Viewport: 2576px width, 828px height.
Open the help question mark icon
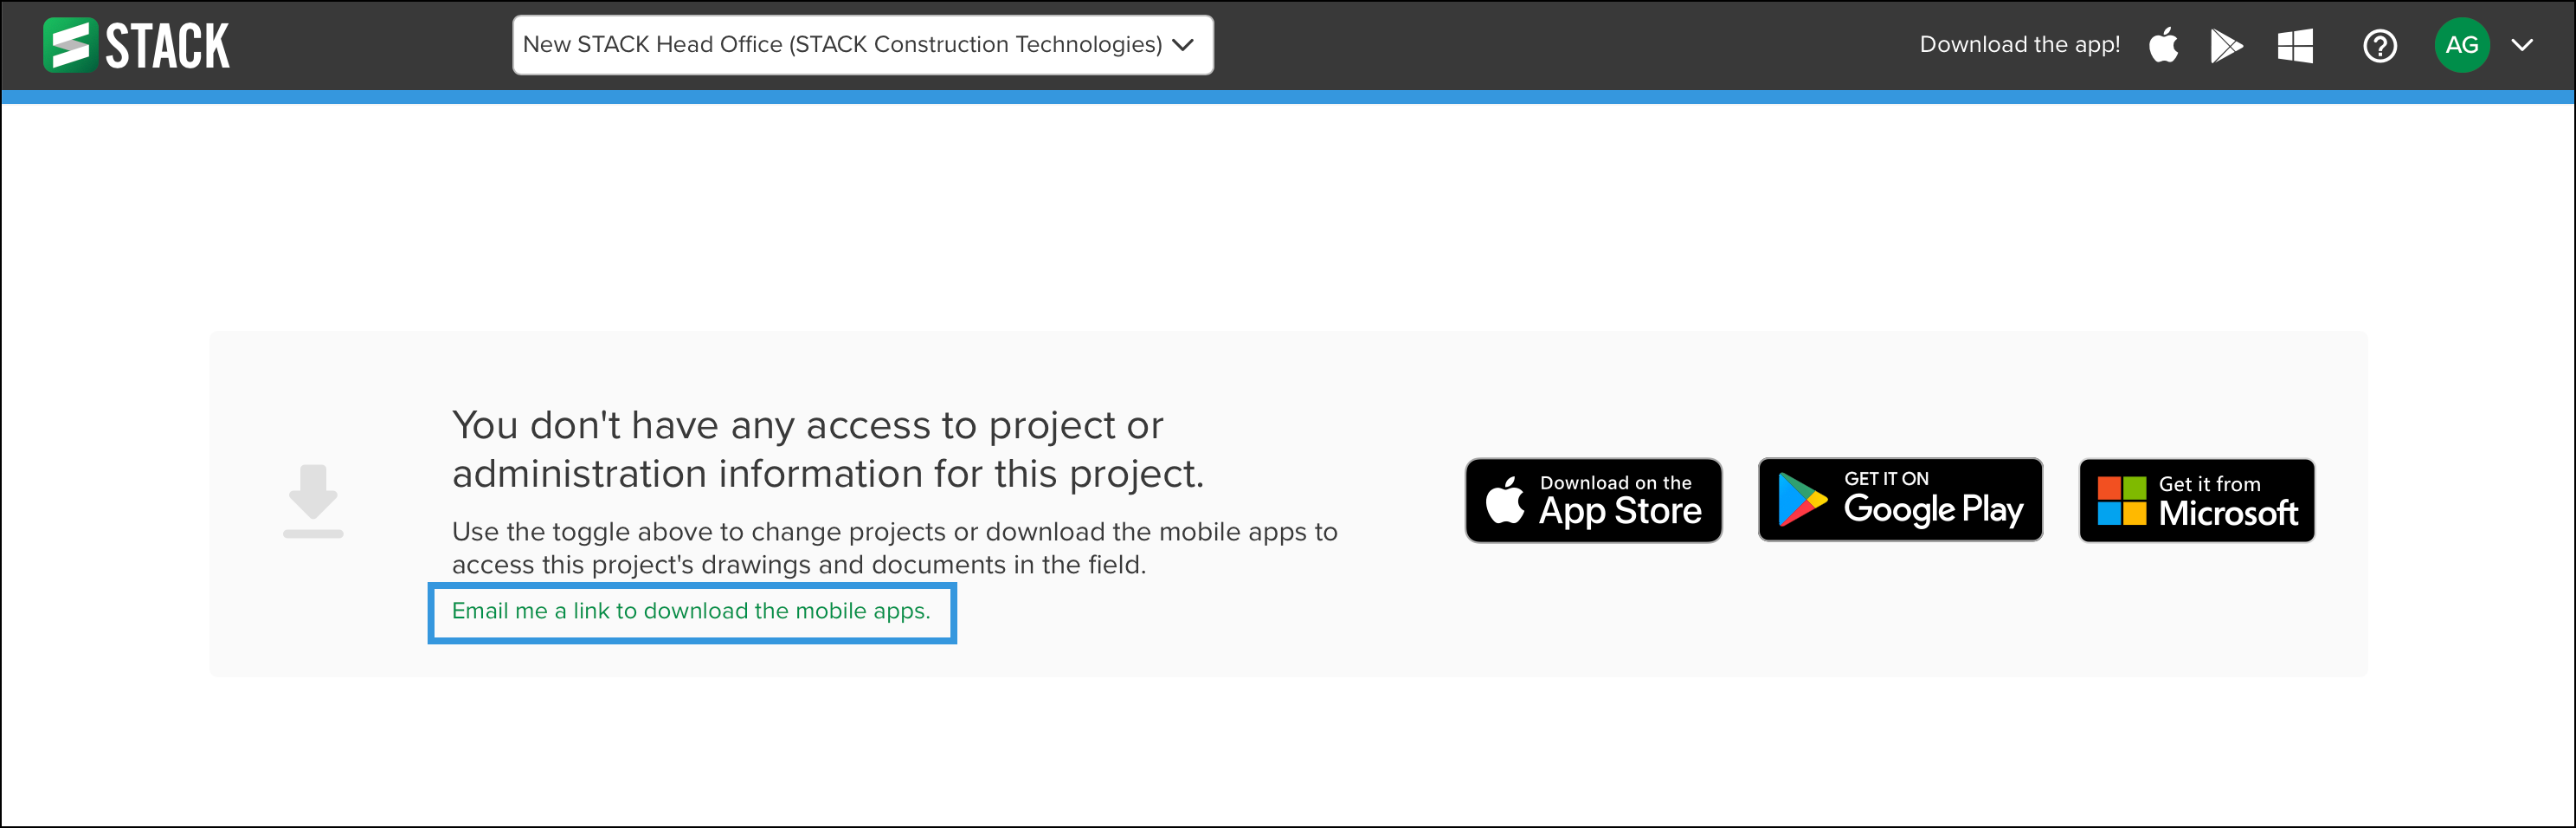pyautogui.click(x=2379, y=45)
